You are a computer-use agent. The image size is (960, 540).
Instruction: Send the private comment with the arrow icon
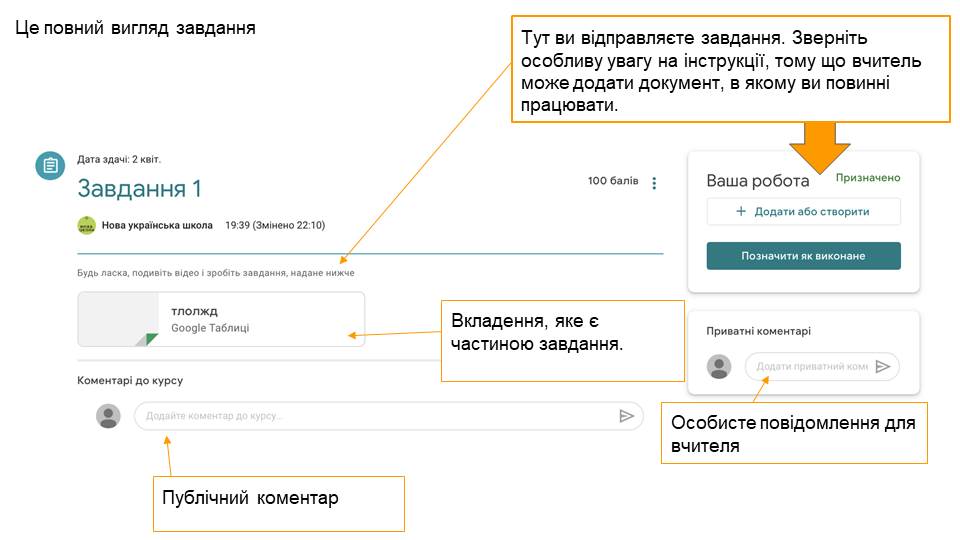882,367
